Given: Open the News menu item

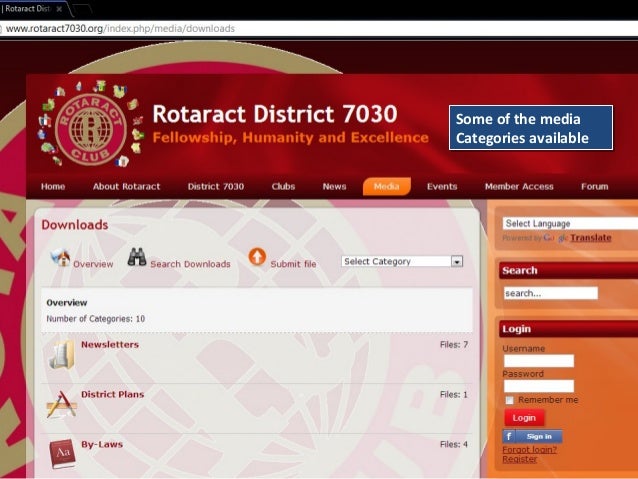Looking at the screenshot, I should [x=334, y=186].
